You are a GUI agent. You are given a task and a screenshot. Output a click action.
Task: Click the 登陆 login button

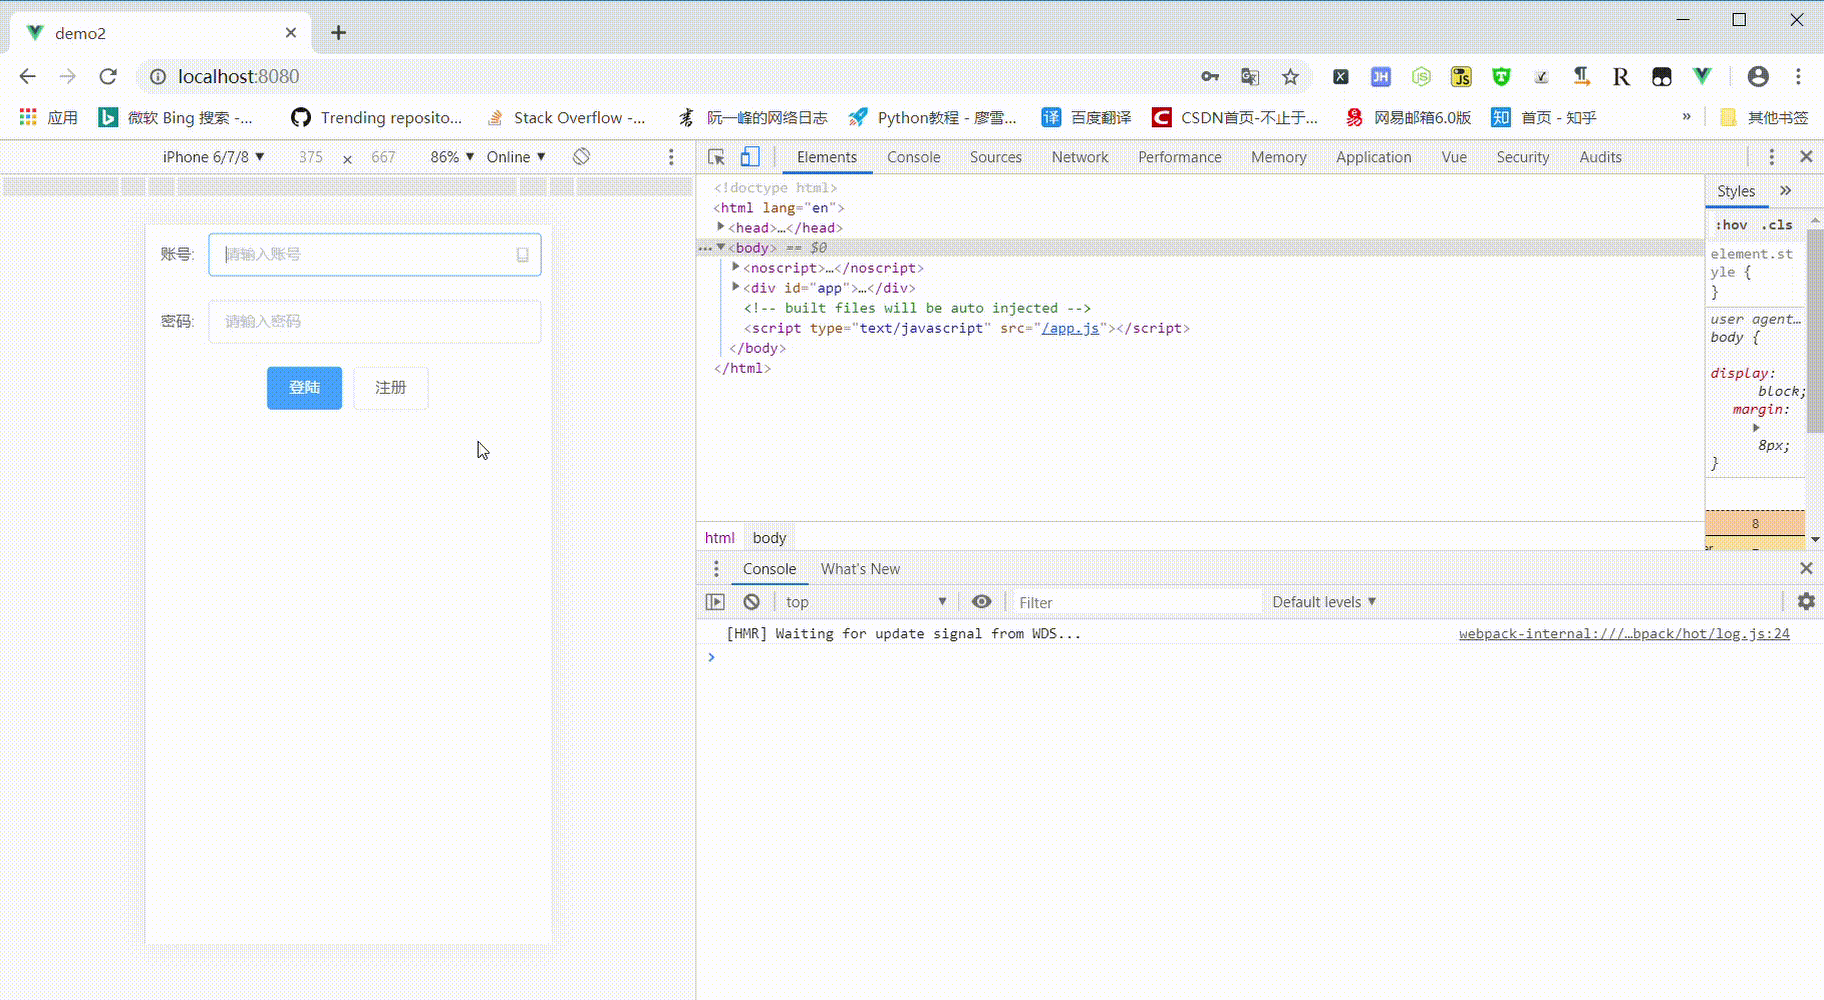[304, 388]
